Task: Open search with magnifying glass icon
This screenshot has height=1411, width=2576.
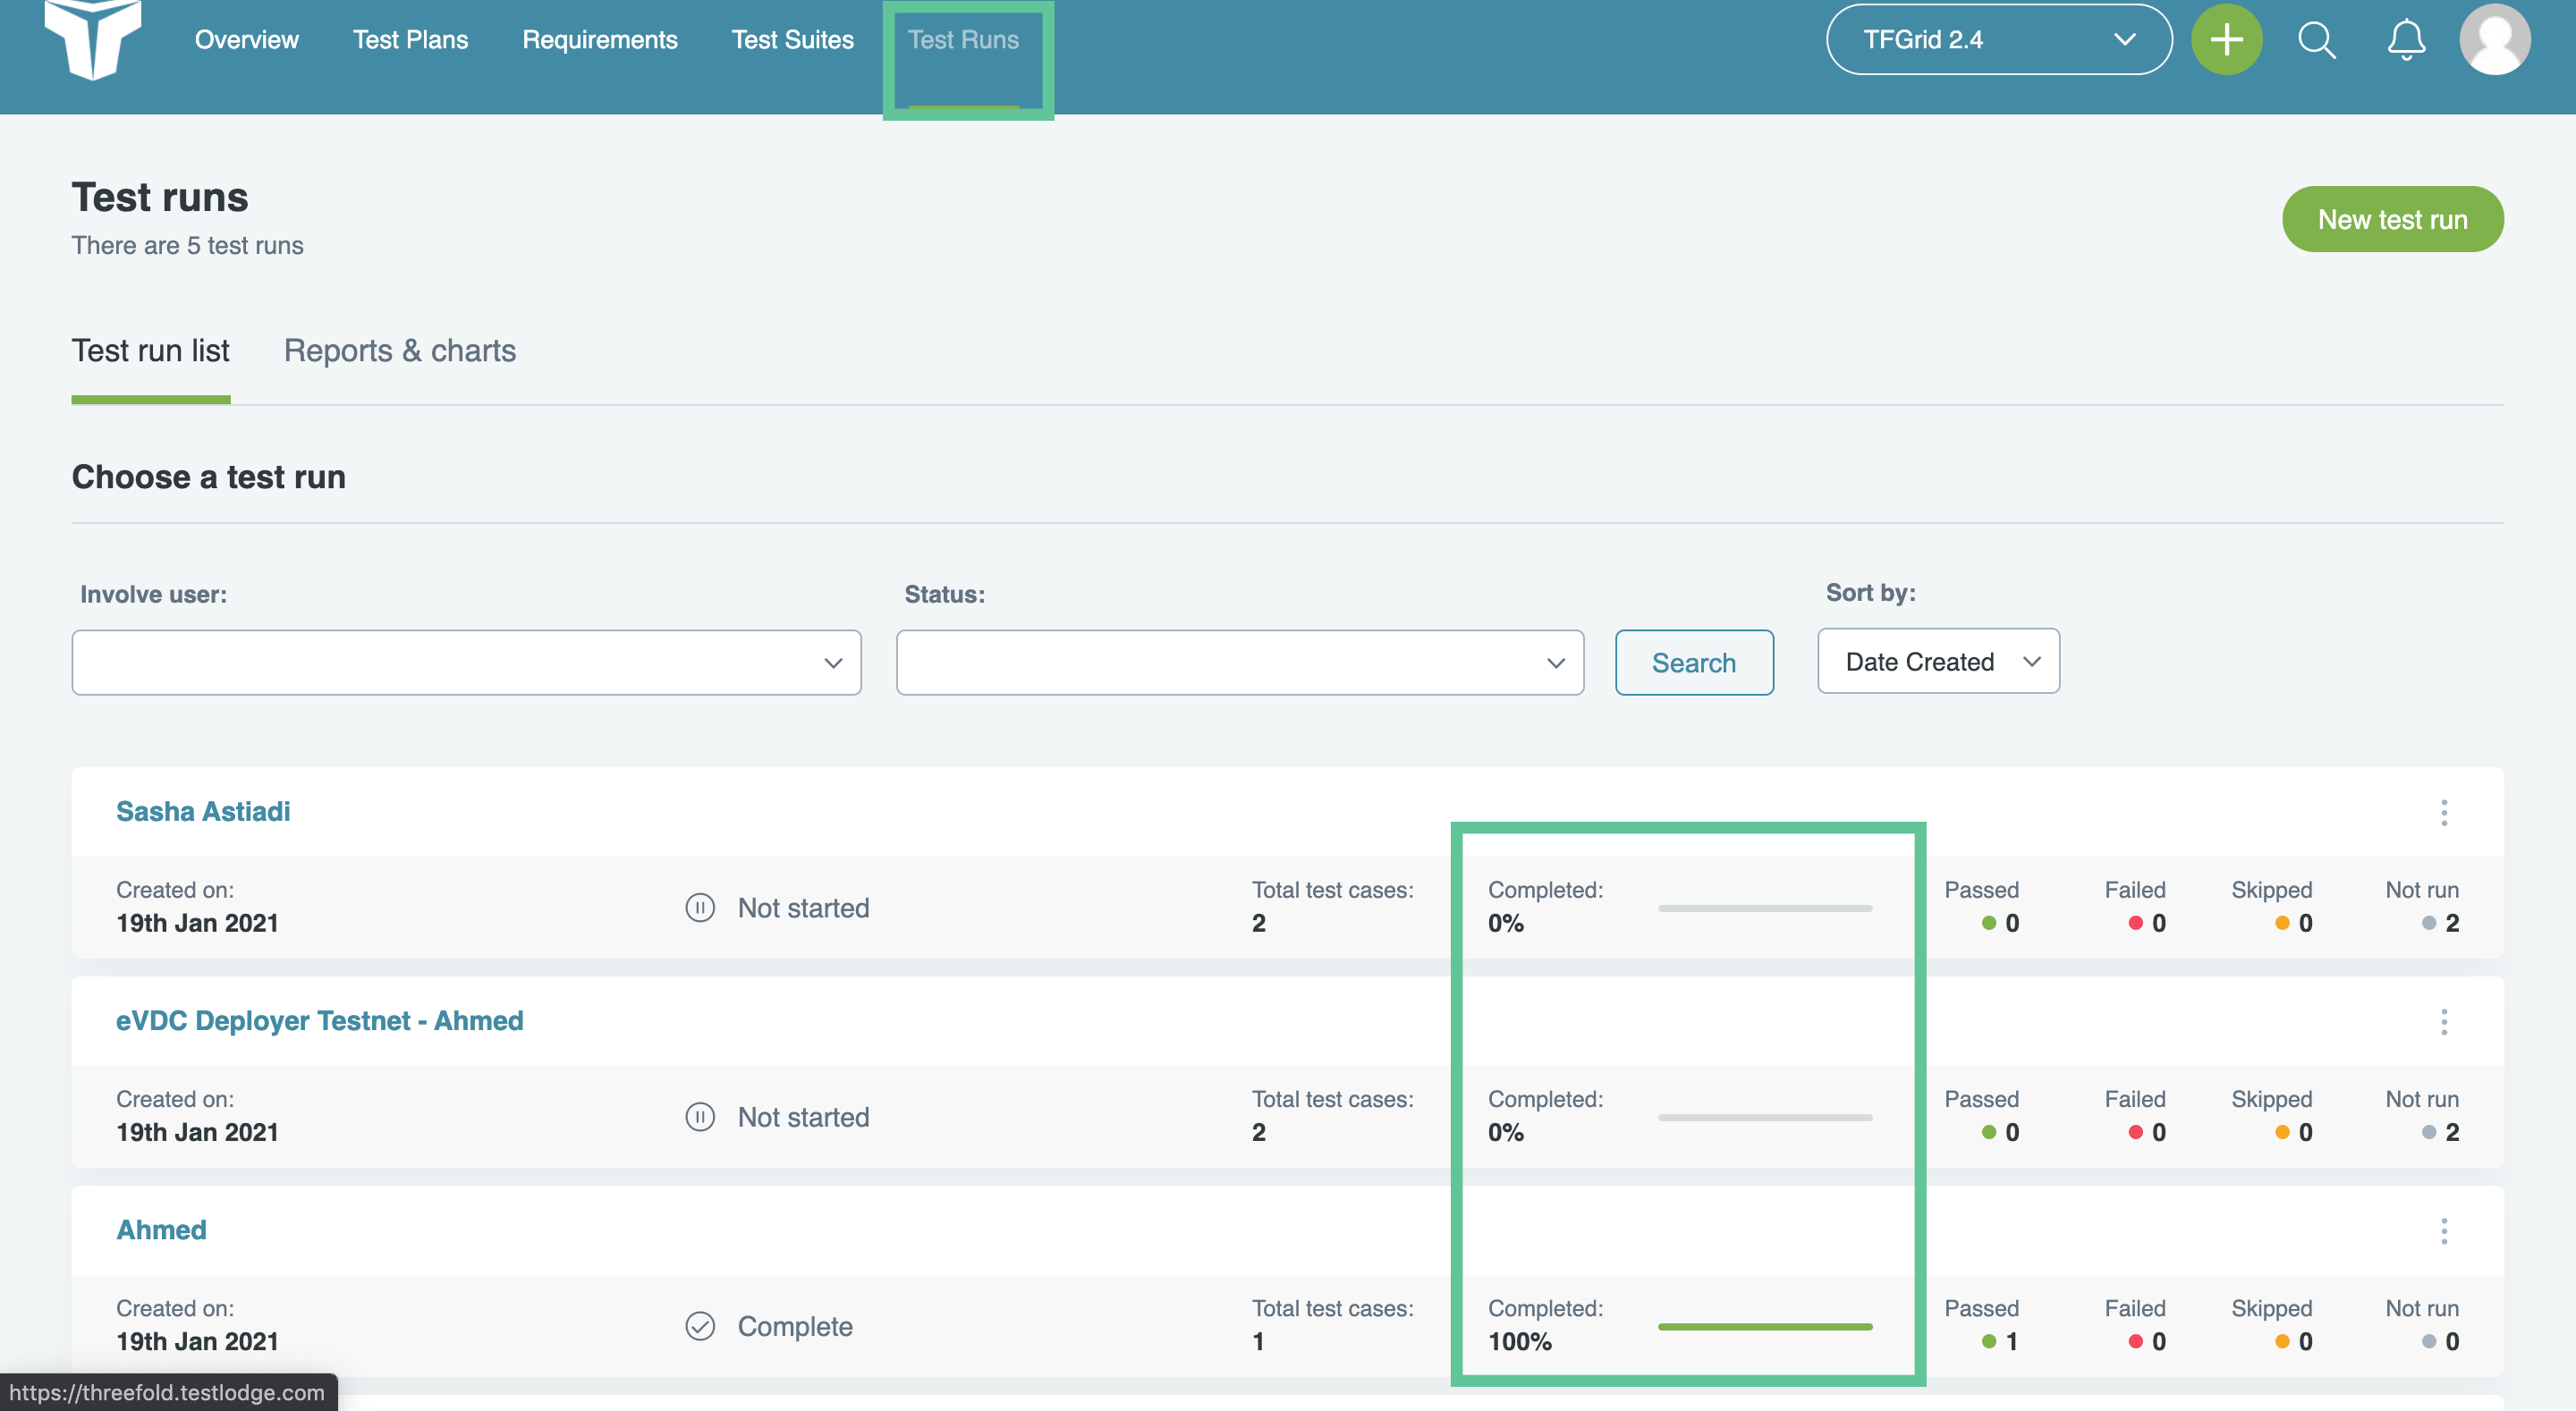Action: click(2316, 40)
